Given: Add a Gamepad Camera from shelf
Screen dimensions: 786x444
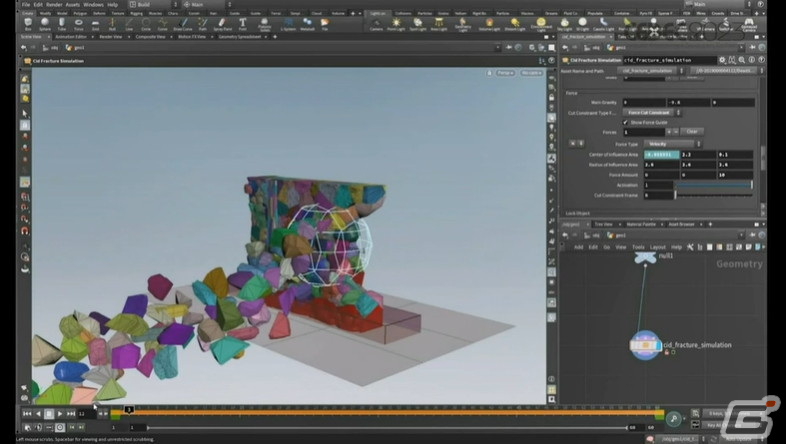Looking at the screenshot, I should [x=748, y=24].
